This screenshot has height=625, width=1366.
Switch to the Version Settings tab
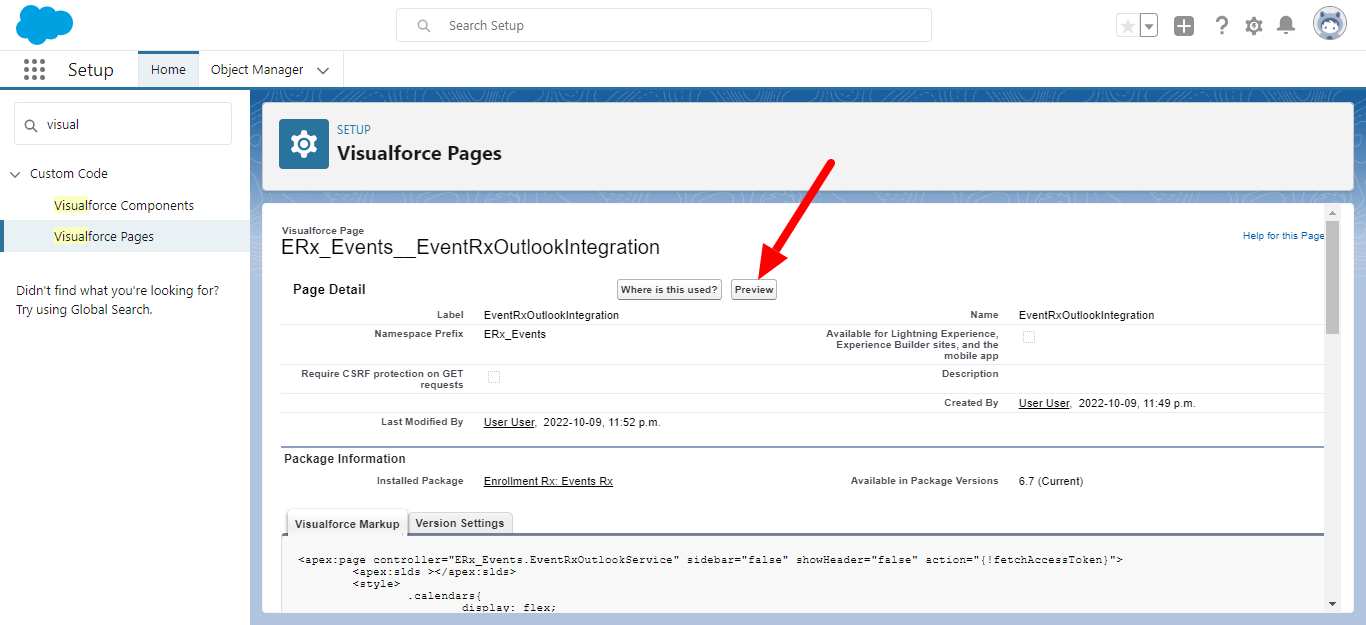pos(461,523)
